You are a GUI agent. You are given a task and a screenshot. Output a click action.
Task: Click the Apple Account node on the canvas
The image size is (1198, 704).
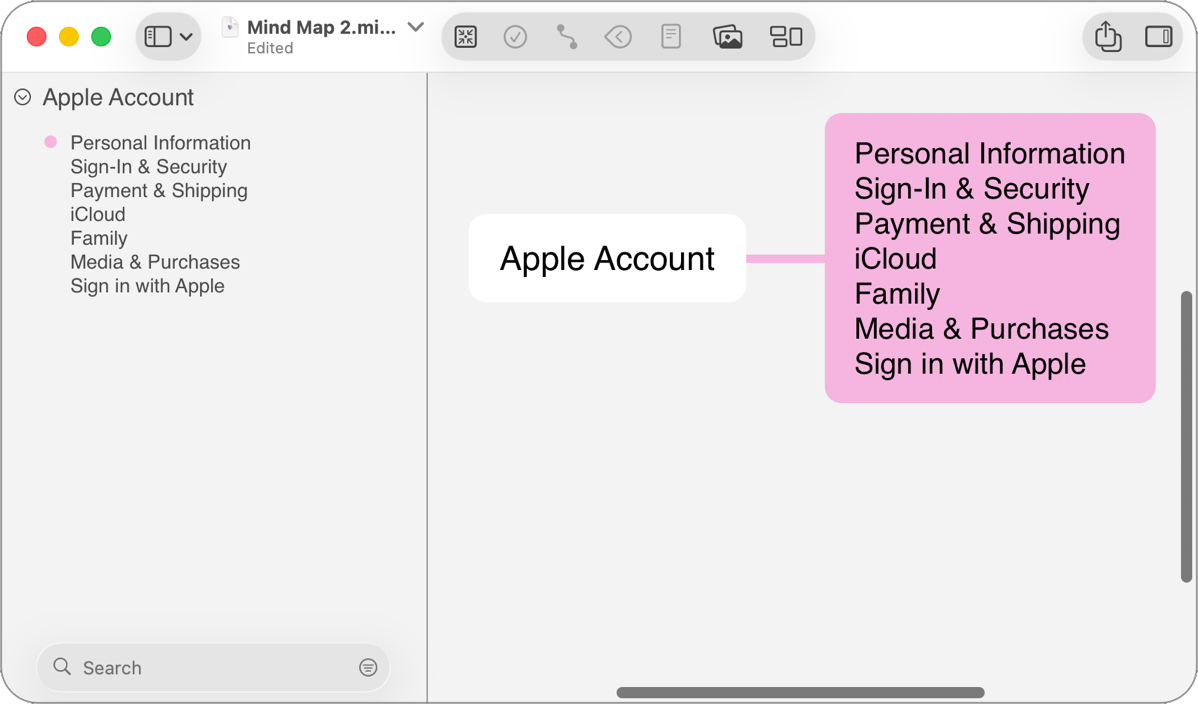(606, 258)
